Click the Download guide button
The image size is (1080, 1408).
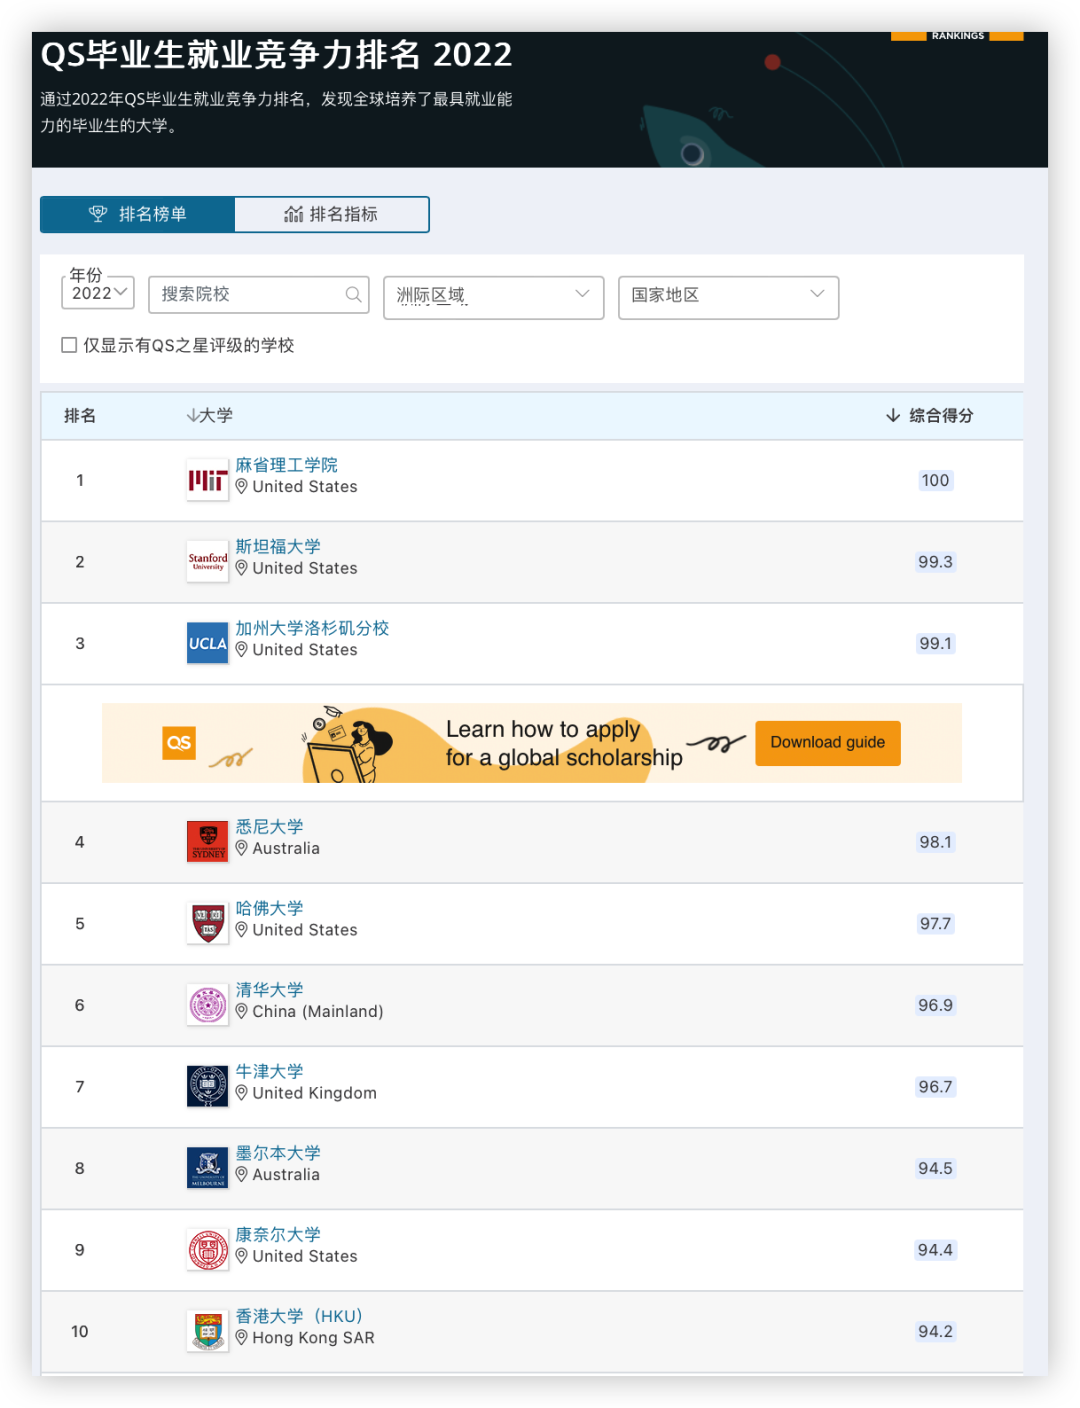[x=827, y=743]
